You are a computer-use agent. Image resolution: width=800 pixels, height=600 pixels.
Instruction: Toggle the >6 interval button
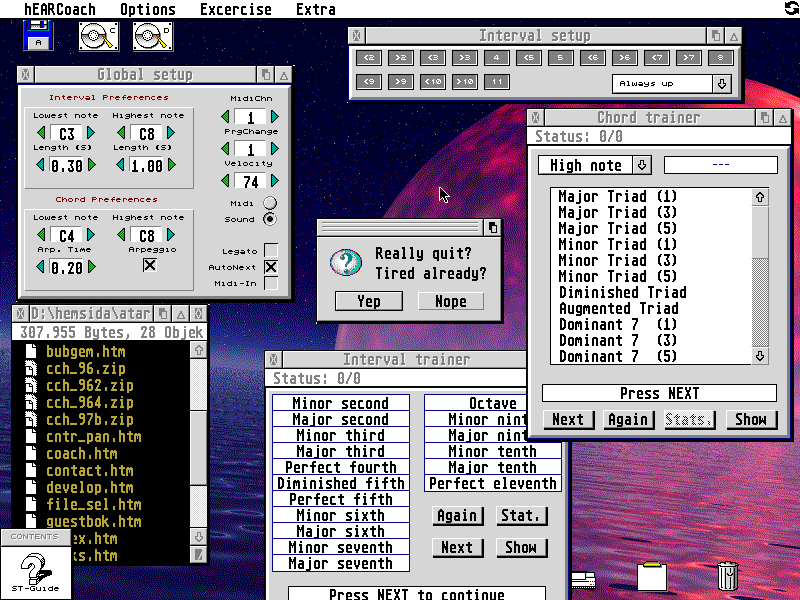(x=624, y=58)
